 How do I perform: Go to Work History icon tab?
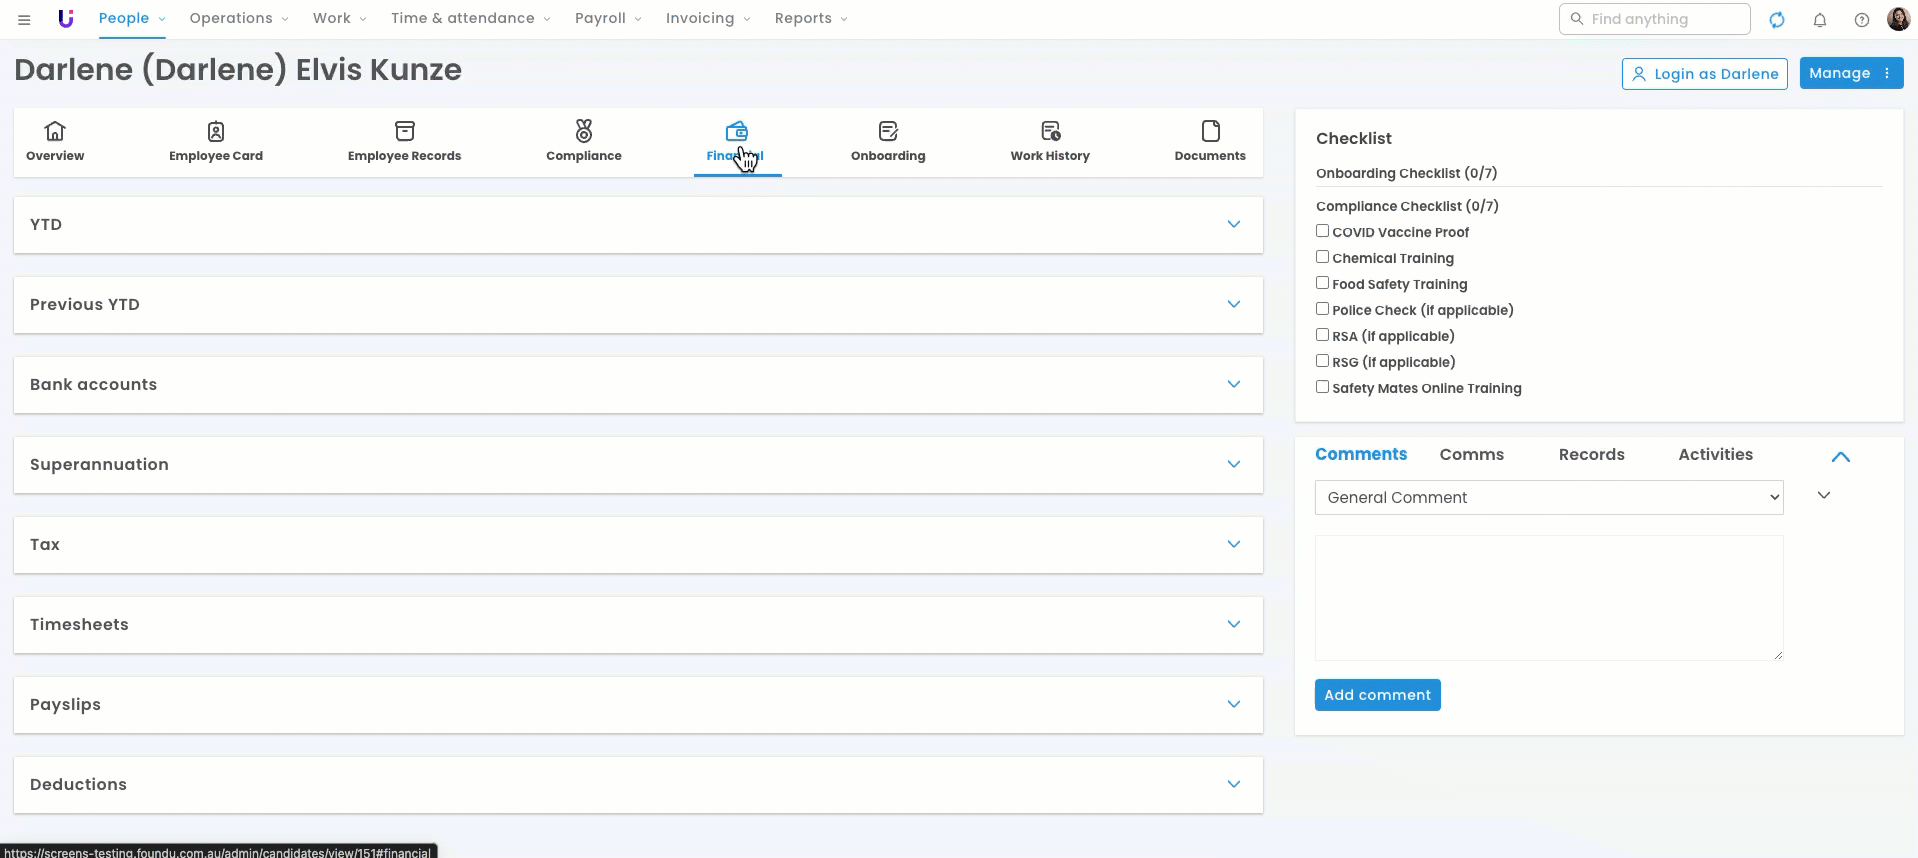(1049, 141)
